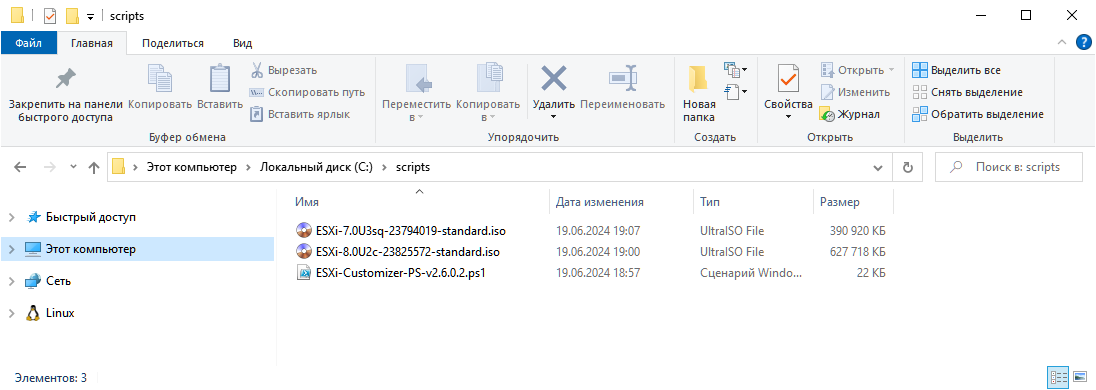This screenshot has width=1096, height=390.
Task: Collapse the ribbon with chevron
Action: (x=1062, y=43)
